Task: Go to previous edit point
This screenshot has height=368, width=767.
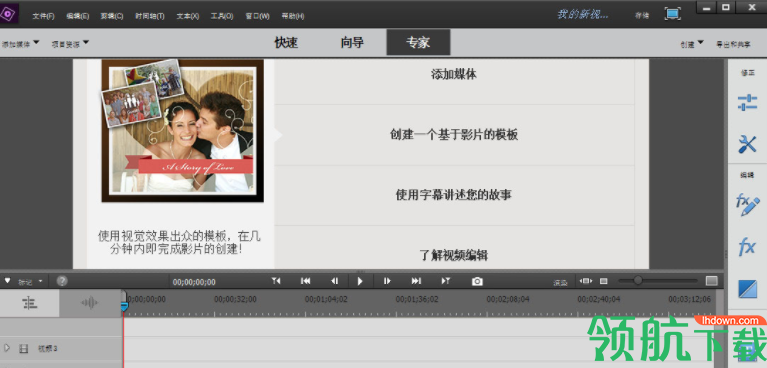Action: 276,281
